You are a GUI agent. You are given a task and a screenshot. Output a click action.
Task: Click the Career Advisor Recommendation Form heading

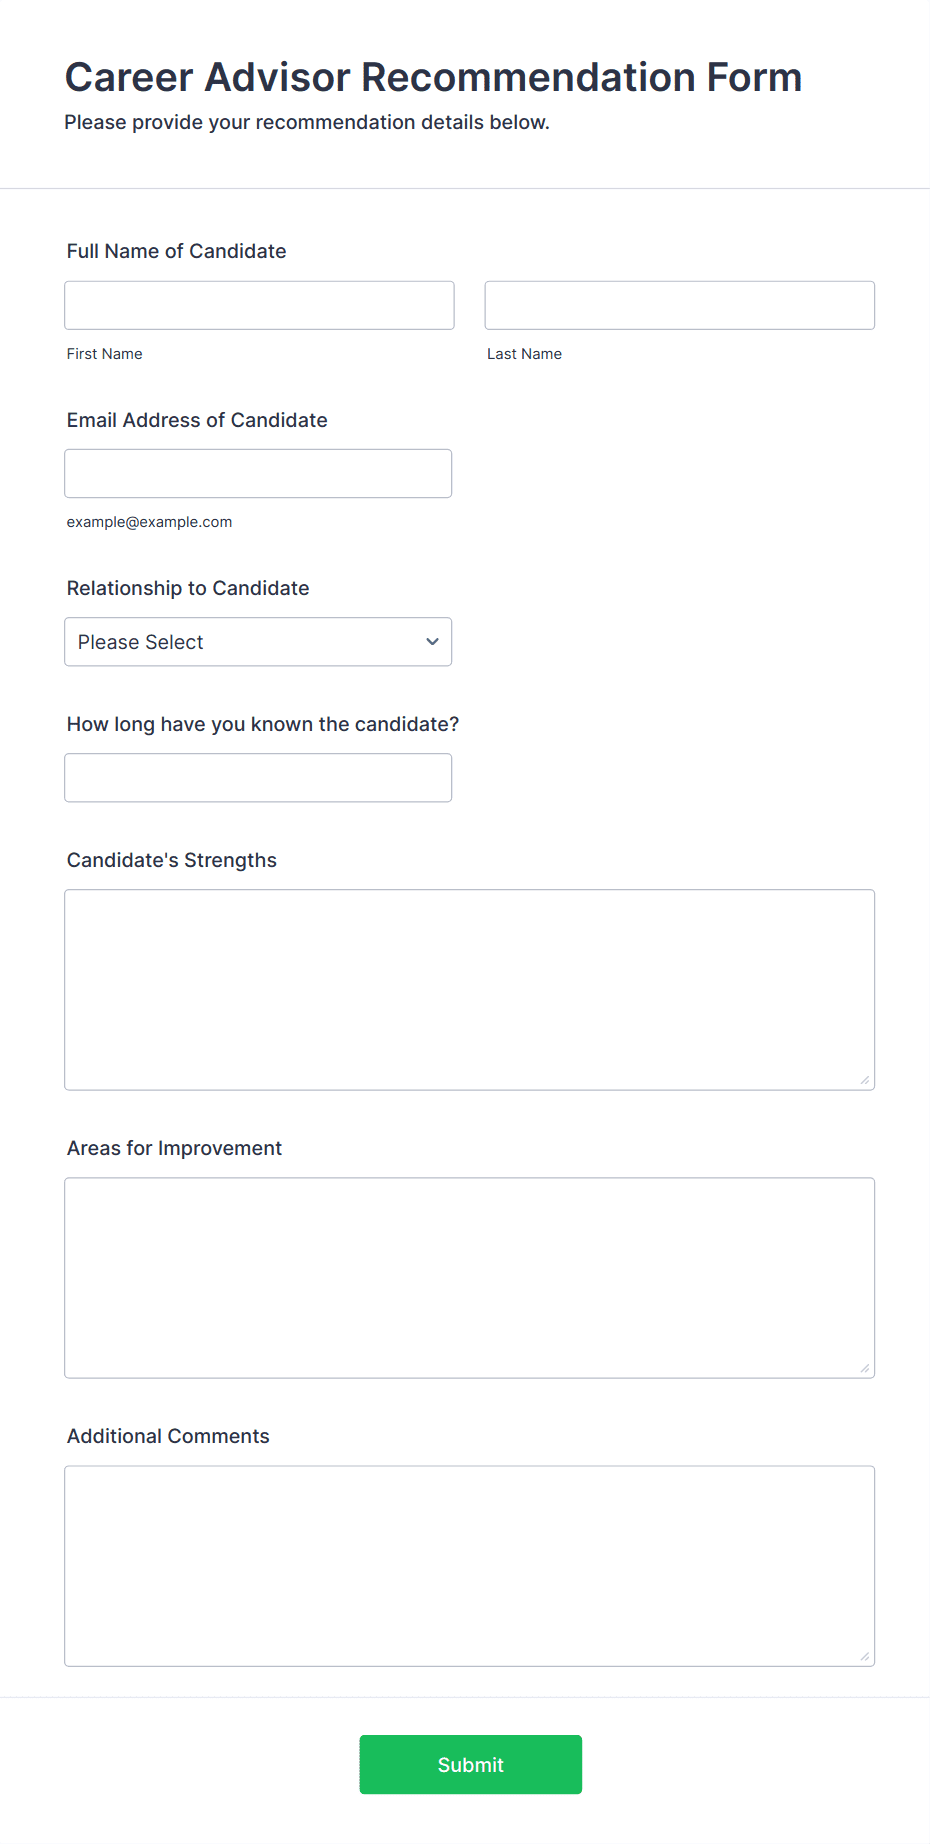point(434,77)
